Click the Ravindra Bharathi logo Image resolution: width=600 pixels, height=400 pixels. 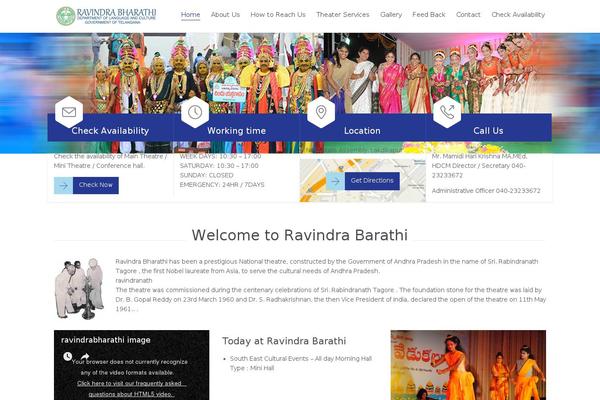click(x=106, y=16)
